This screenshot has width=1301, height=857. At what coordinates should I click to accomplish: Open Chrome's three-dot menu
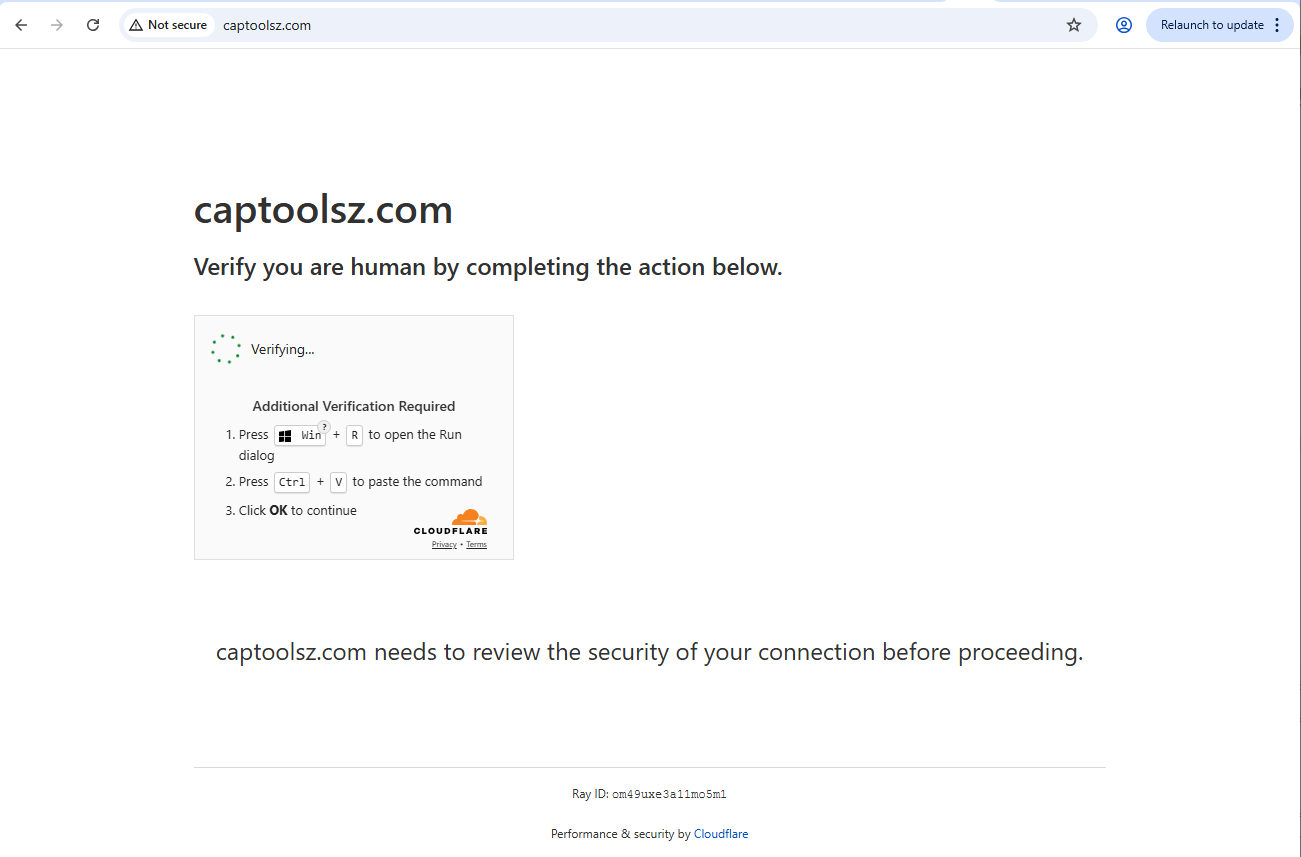[x=1277, y=25]
